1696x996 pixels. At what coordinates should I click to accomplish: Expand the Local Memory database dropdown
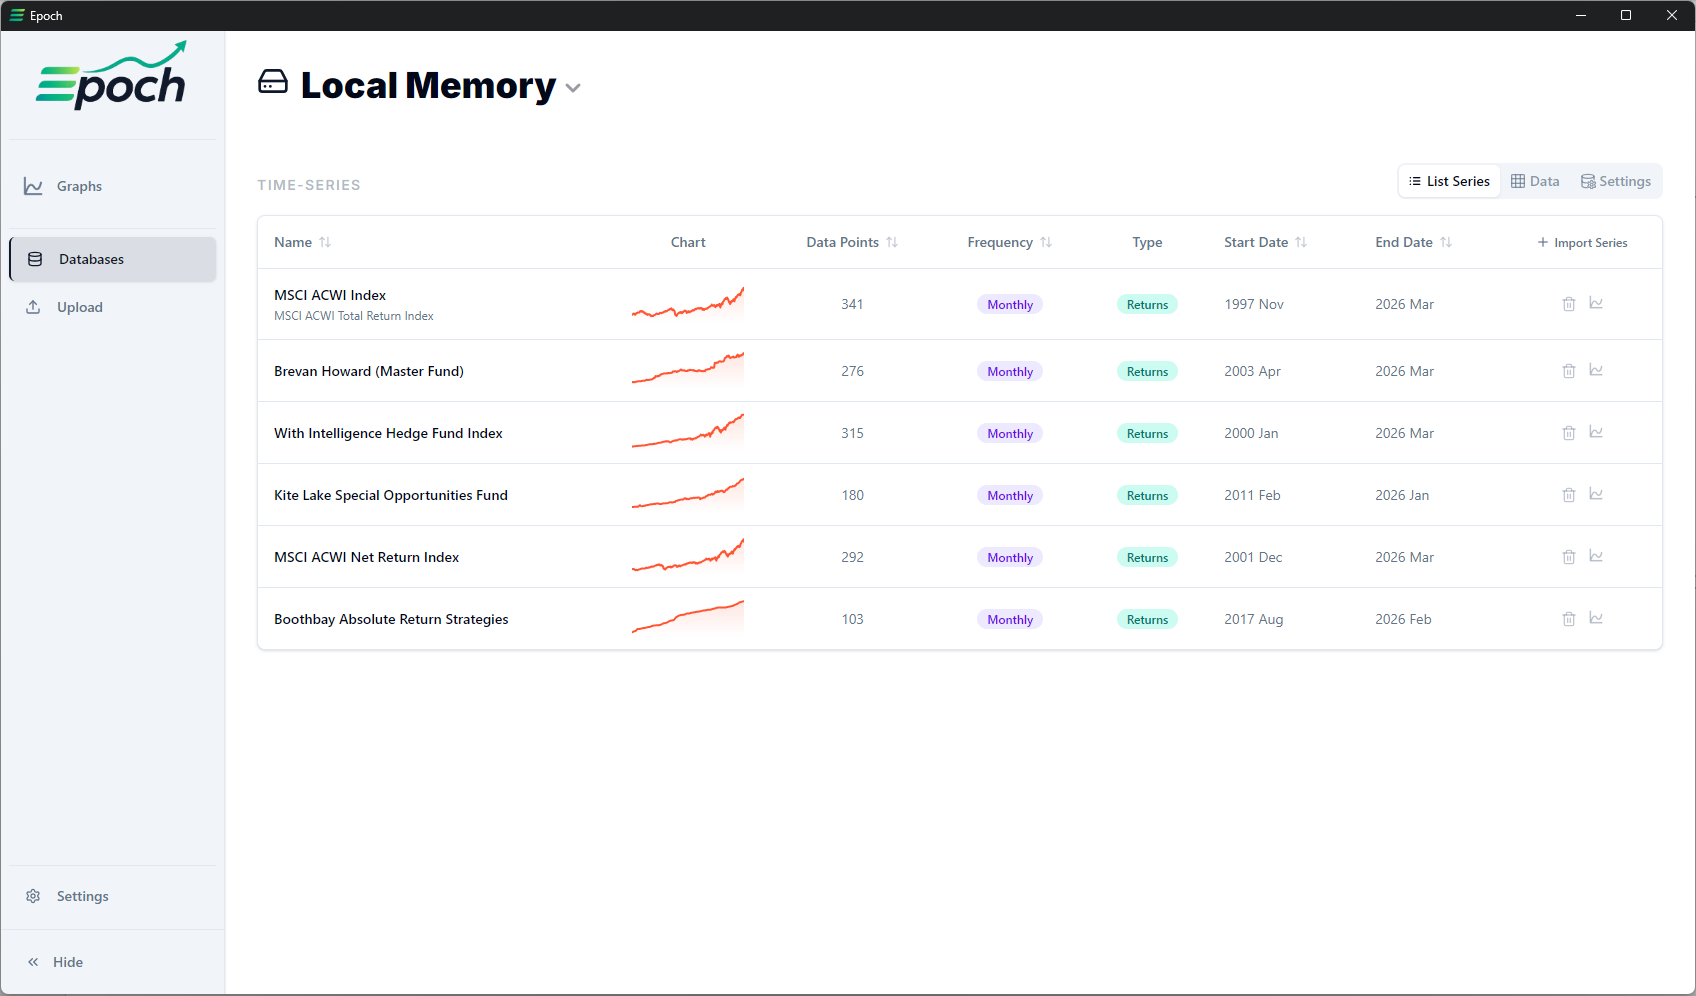tap(573, 88)
